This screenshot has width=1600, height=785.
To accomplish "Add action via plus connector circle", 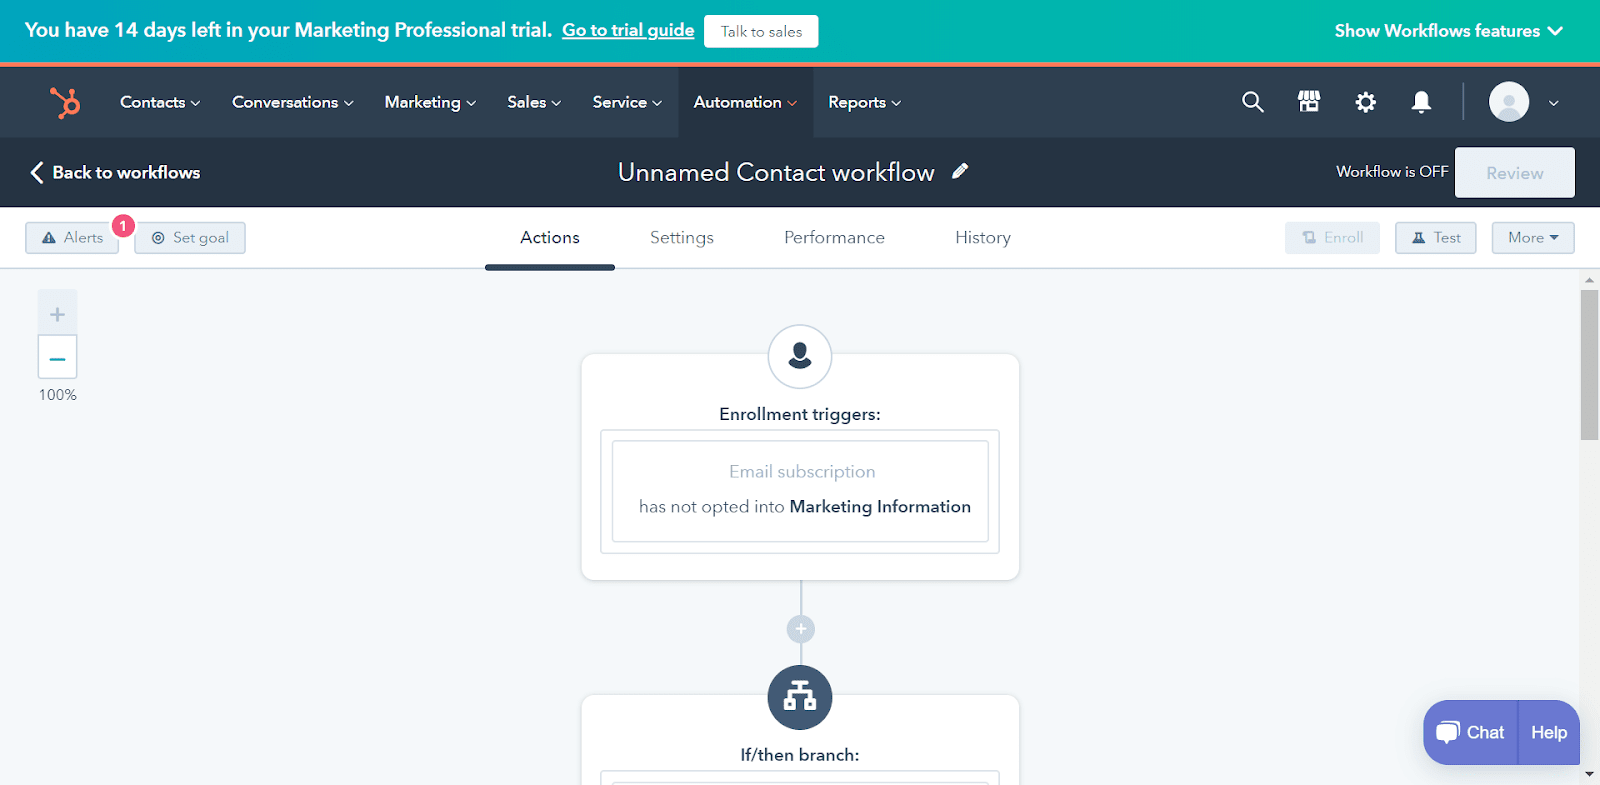I will pyautogui.click(x=801, y=629).
